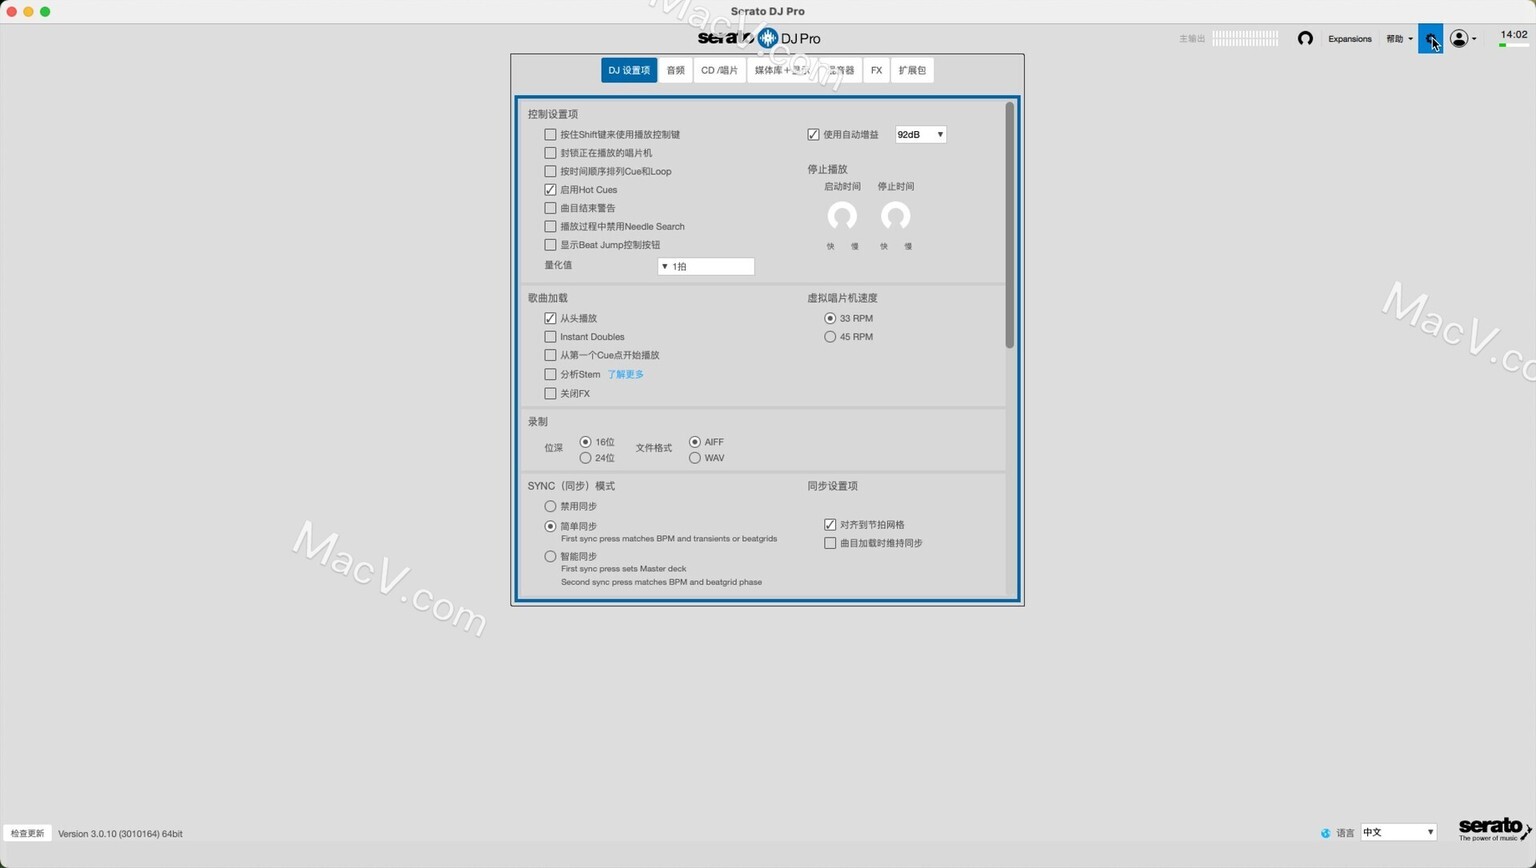The width and height of the screenshot is (1536, 868).
Task: Toggle 从第一个Cue点开始播放 checkbox
Action: (x=550, y=355)
